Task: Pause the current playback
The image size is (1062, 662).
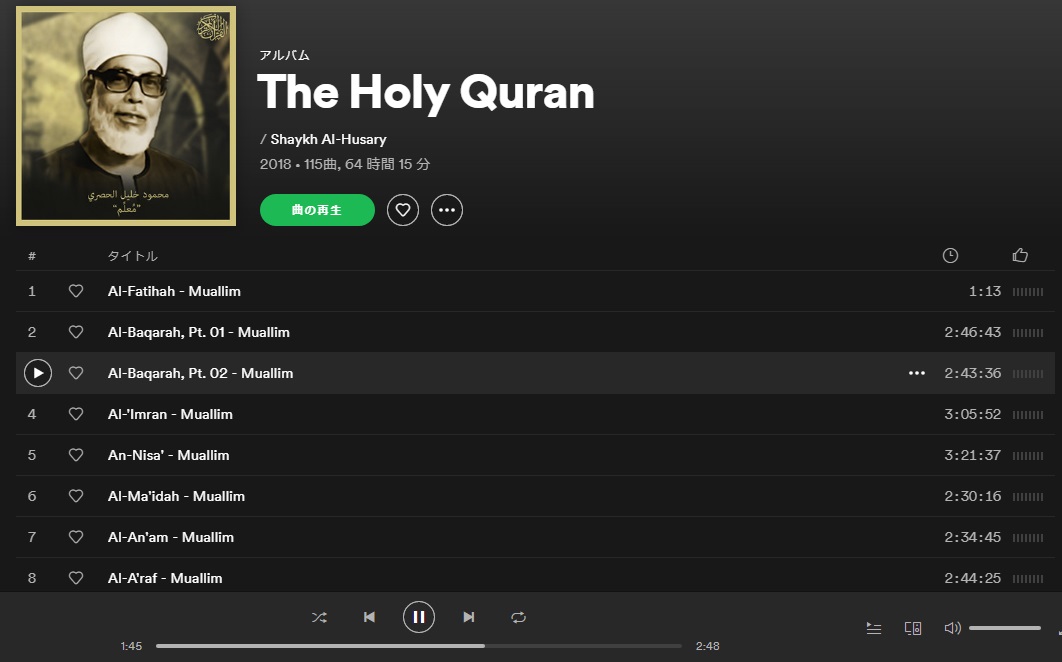Action: (x=419, y=617)
